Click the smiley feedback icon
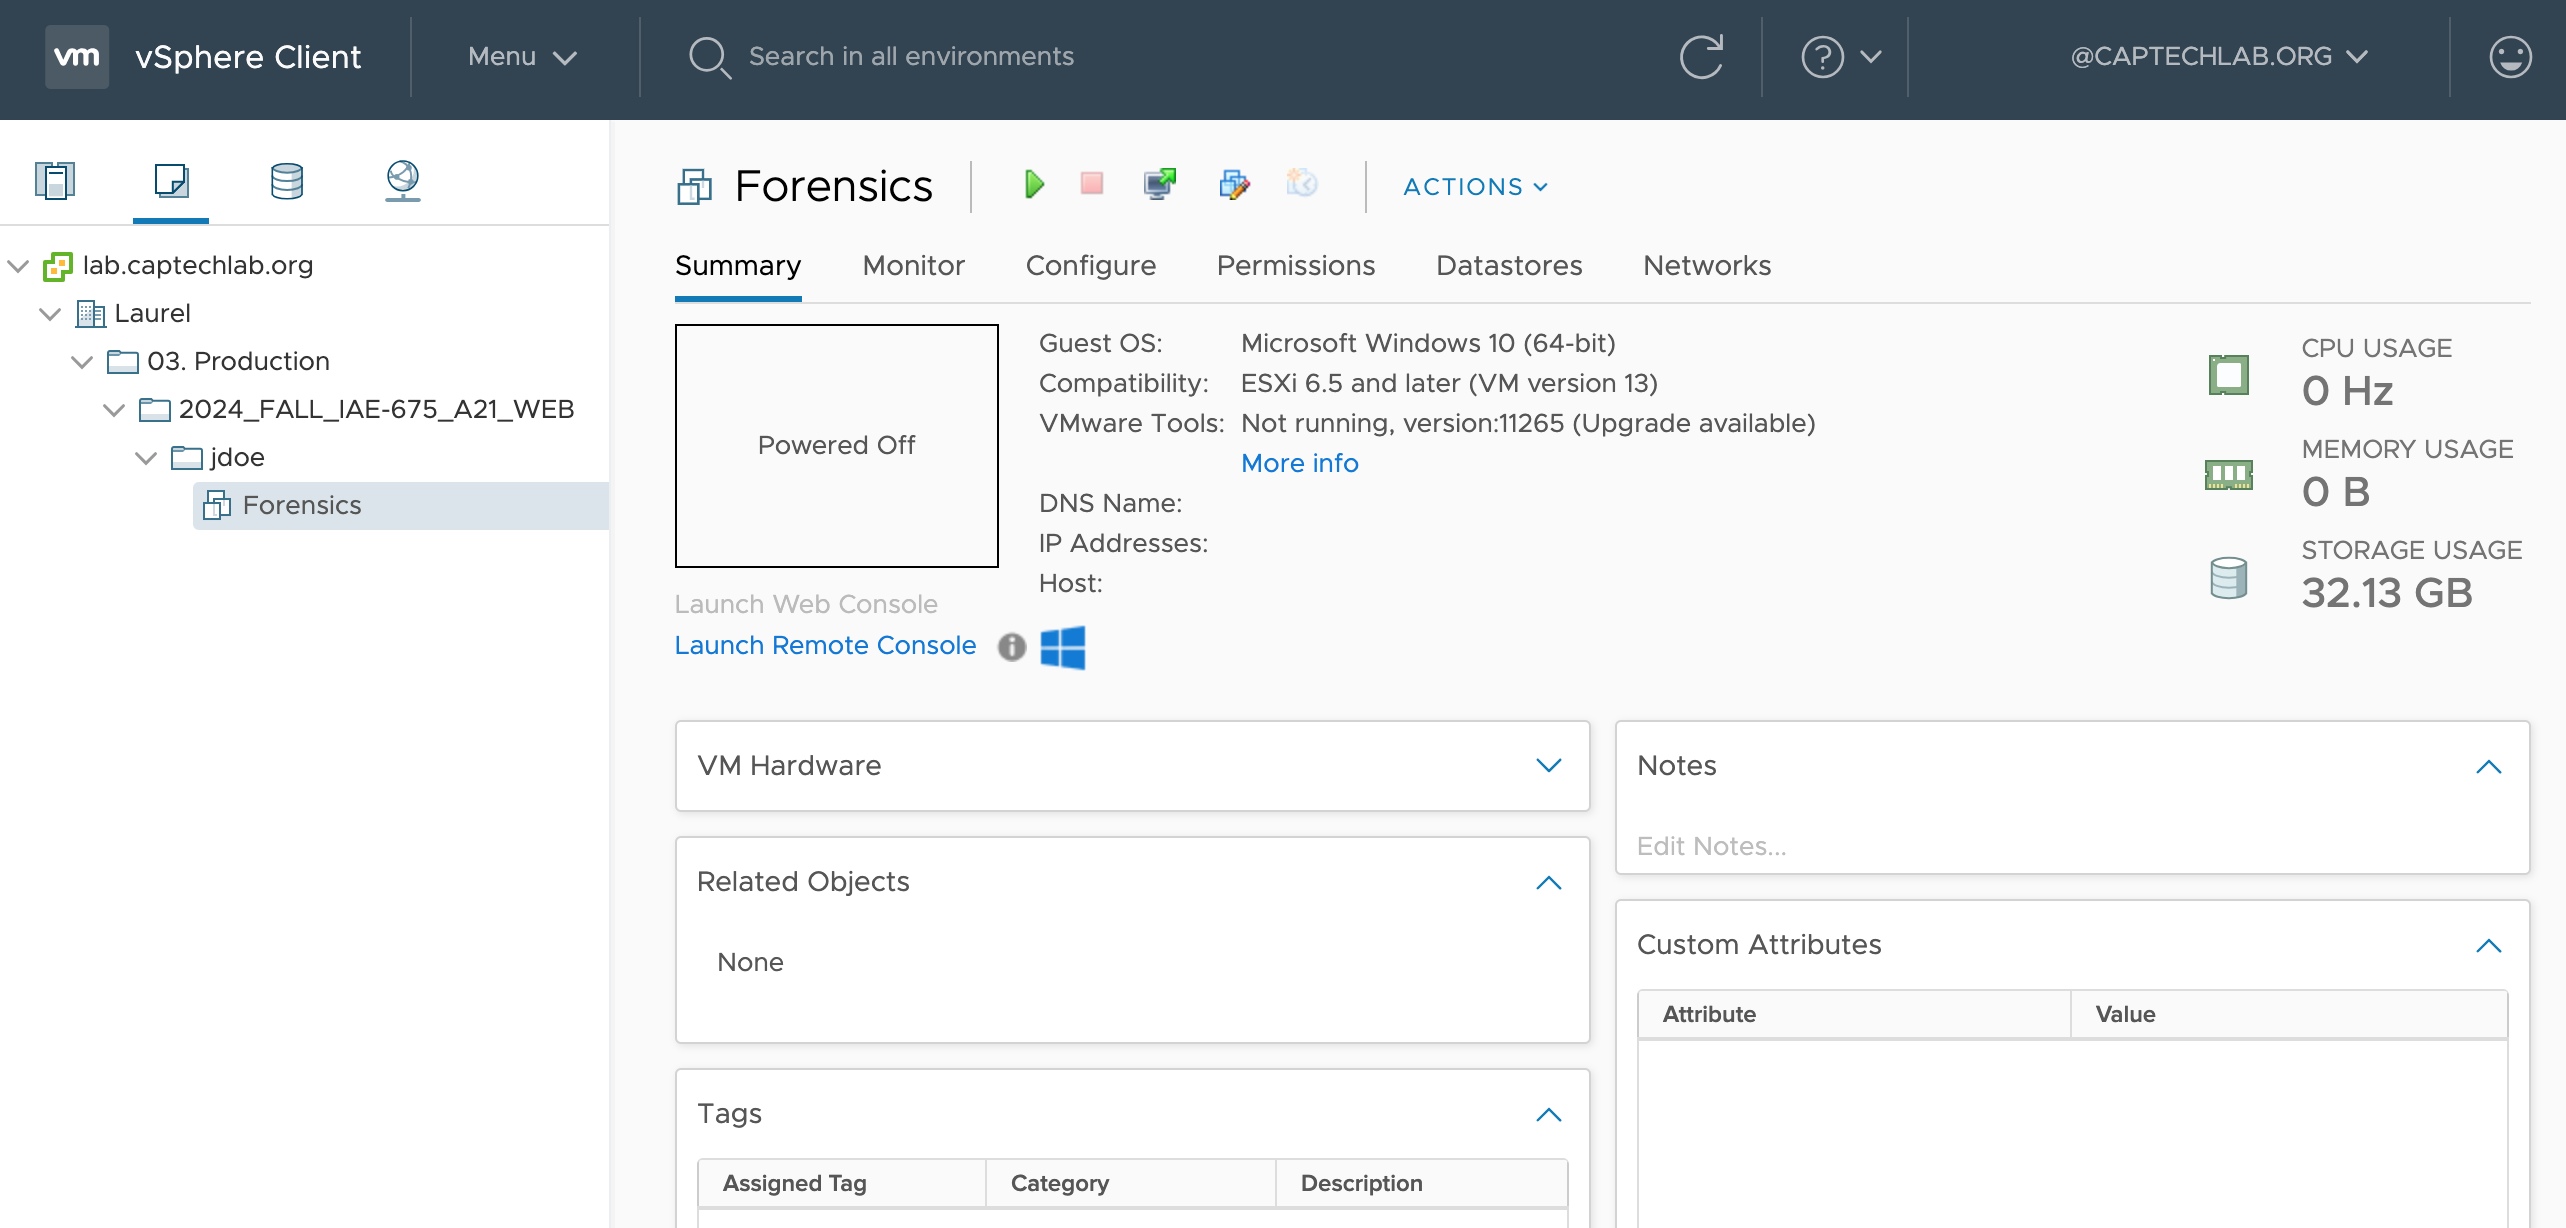Screen dimensions: 2566x1228 click(2510, 57)
